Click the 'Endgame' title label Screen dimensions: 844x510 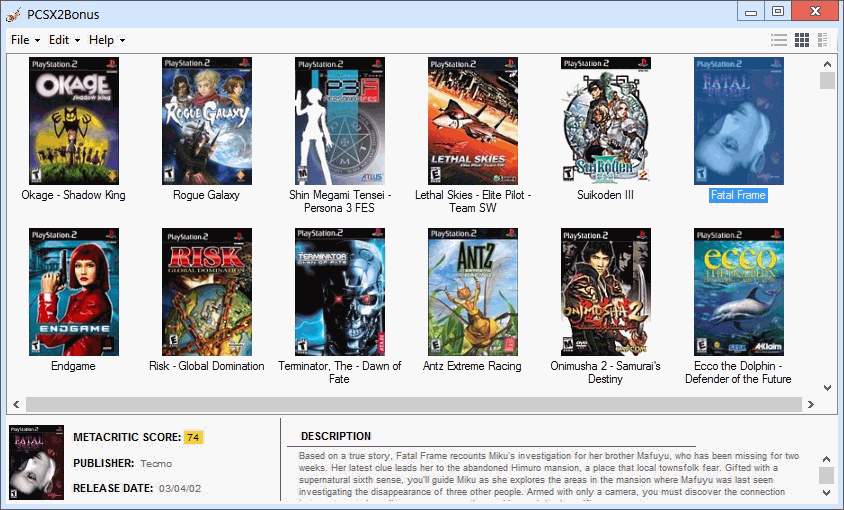click(73, 366)
